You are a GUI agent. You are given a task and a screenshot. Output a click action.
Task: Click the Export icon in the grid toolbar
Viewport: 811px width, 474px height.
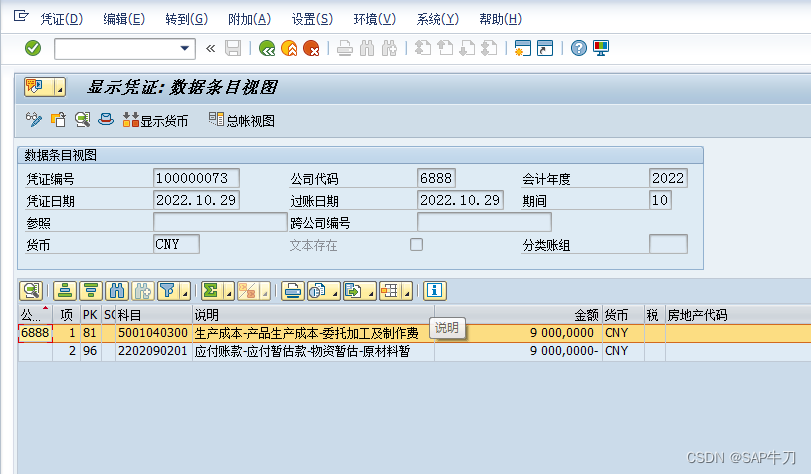tap(353, 291)
